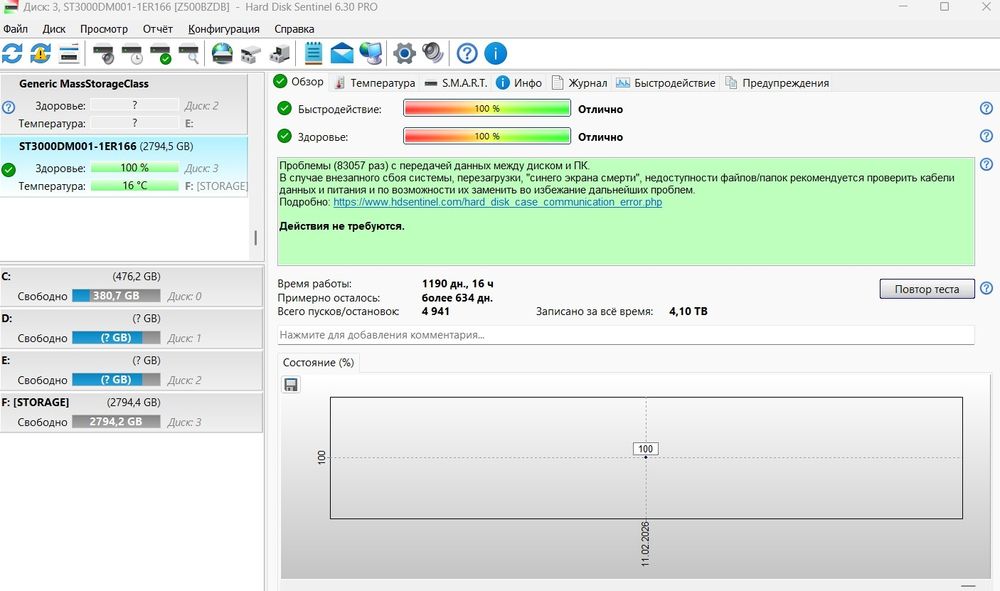The height and width of the screenshot is (591, 1000).
Task: Click the disk icon with green check
Action: point(161,54)
